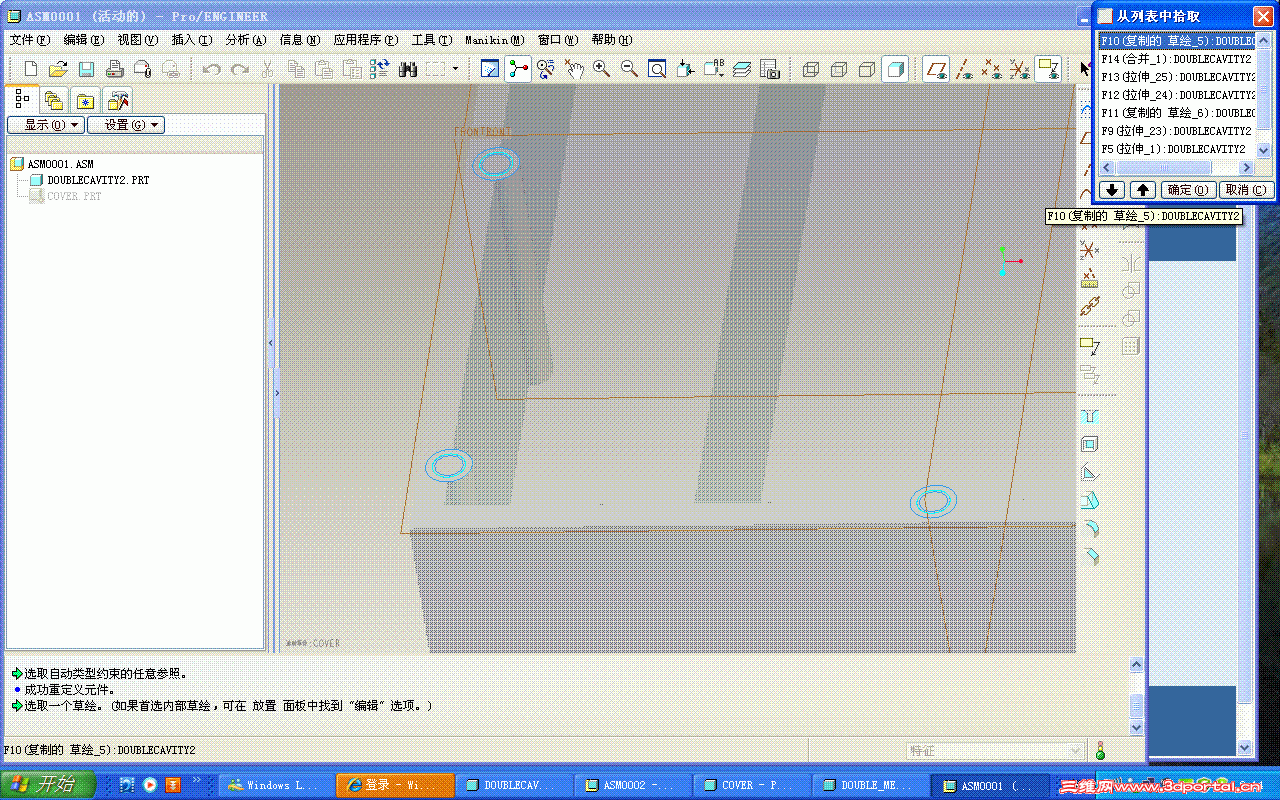Image resolution: width=1280 pixels, height=800 pixels.
Task: Open the 应用程序 menu
Action: pos(366,40)
